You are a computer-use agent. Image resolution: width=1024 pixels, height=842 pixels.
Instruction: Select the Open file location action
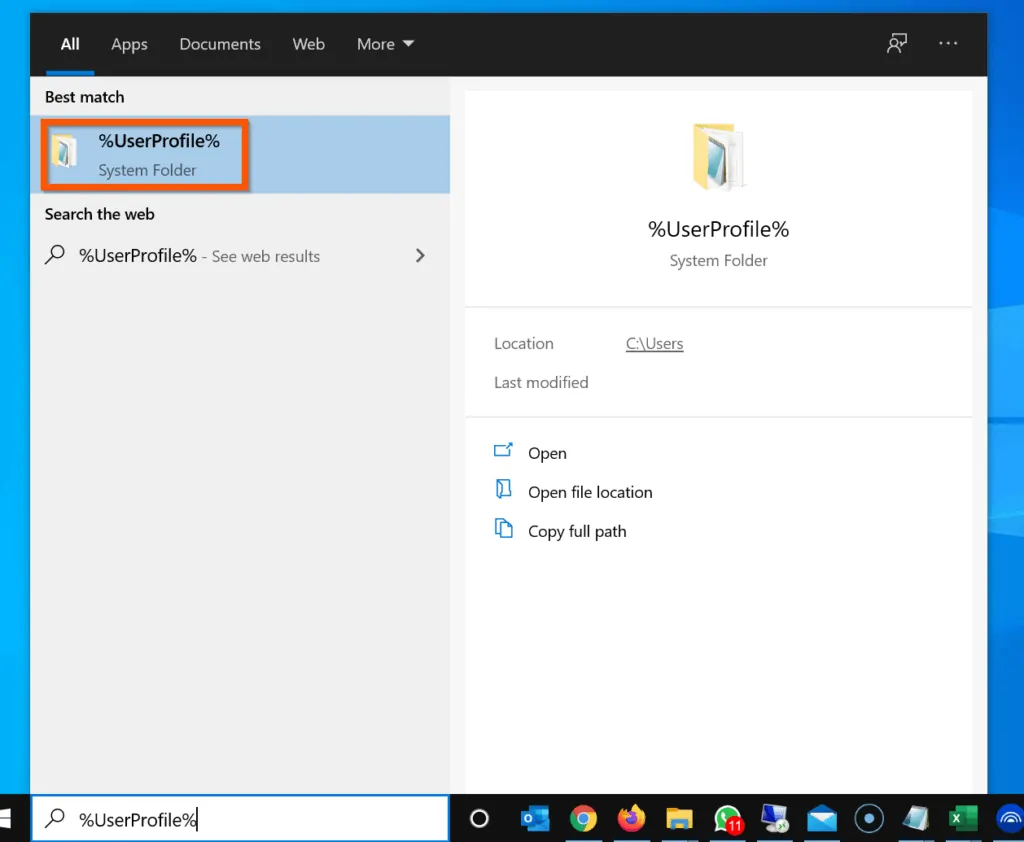click(590, 491)
